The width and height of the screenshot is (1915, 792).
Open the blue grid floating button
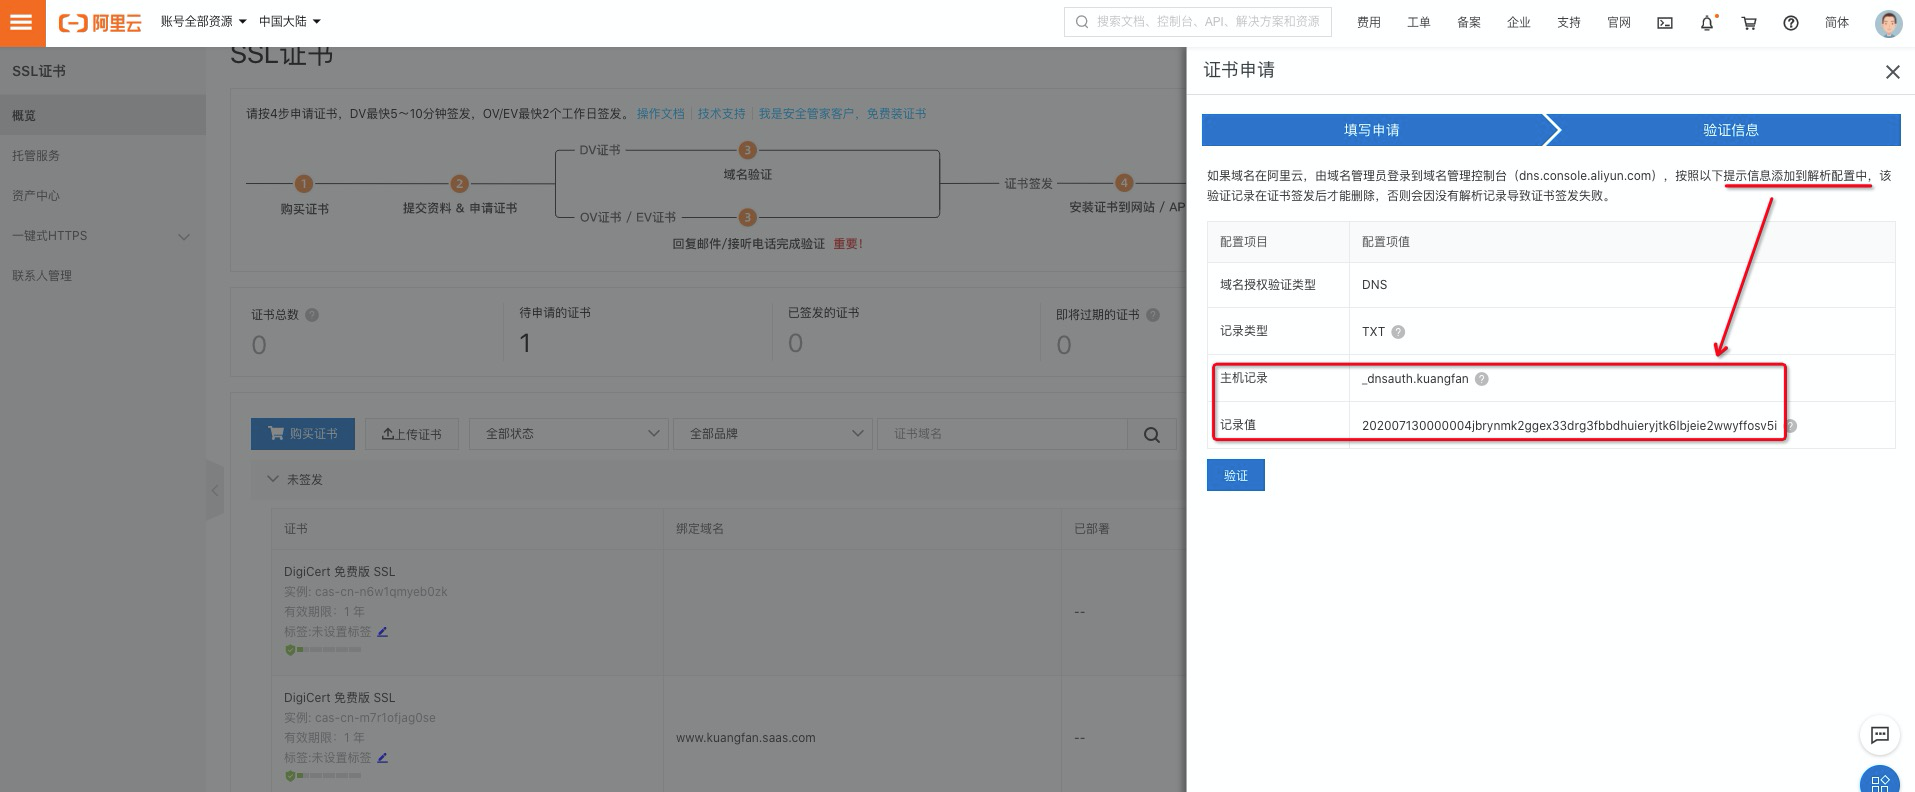pyautogui.click(x=1880, y=780)
